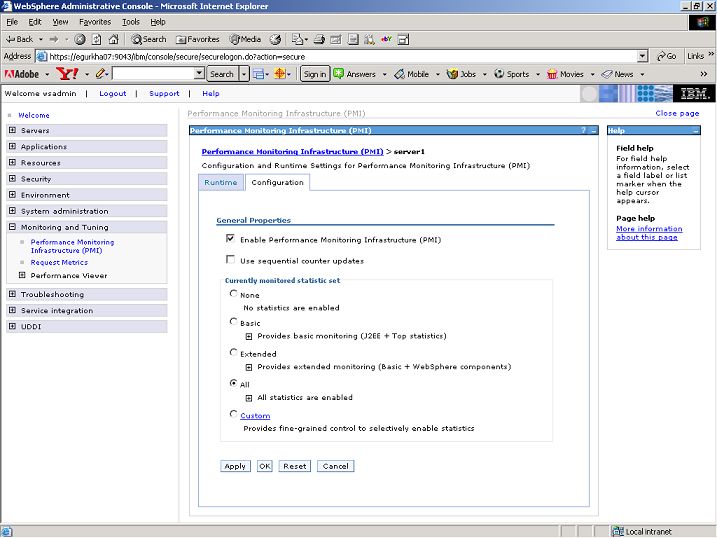Open the Edit menu
This screenshot has width=717, height=538.
35,22
